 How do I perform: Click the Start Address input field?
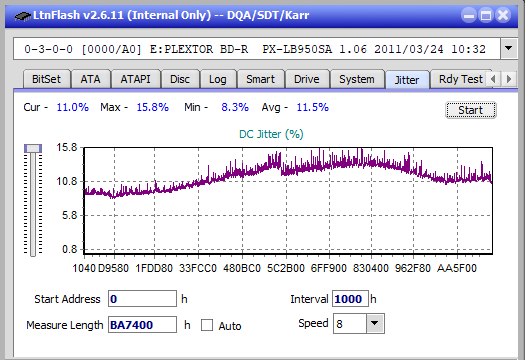click(x=142, y=299)
